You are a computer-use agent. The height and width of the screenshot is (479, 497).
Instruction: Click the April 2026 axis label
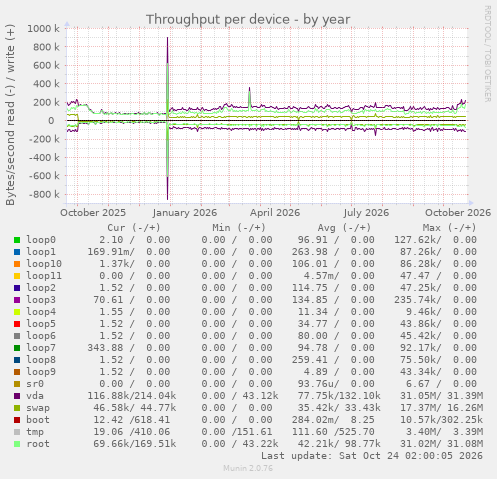(x=275, y=213)
